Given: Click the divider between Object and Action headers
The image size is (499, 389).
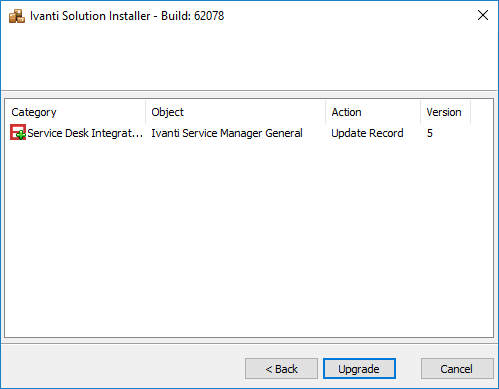Looking at the screenshot, I should [326, 112].
